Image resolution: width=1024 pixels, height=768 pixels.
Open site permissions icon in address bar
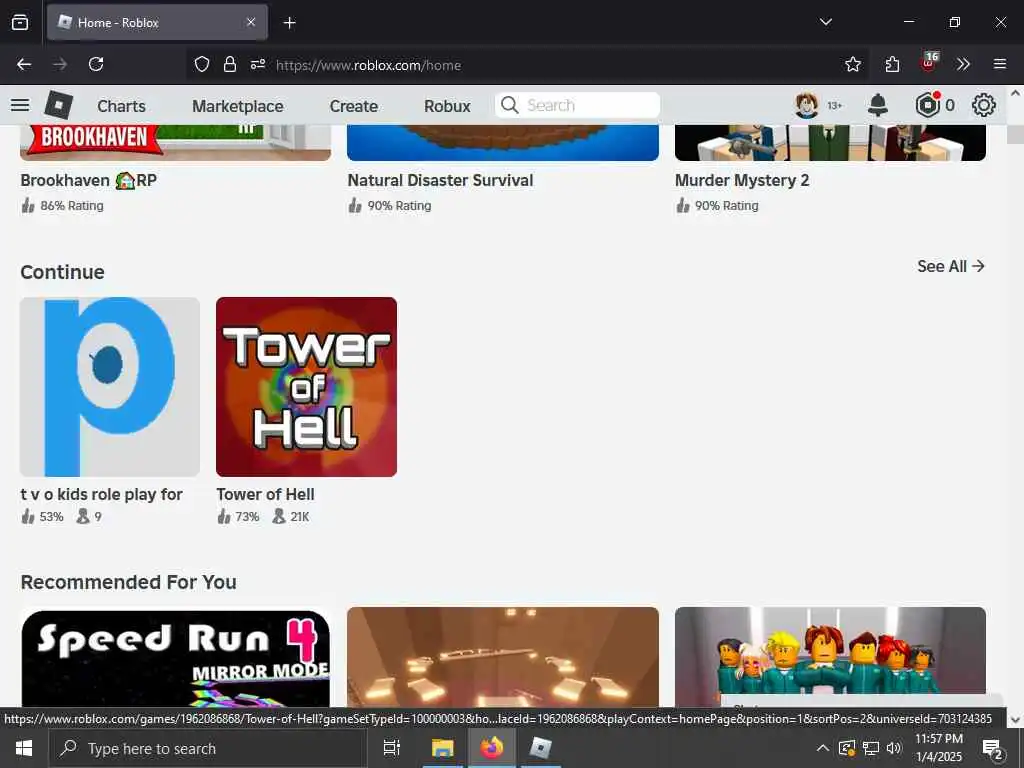(x=258, y=64)
